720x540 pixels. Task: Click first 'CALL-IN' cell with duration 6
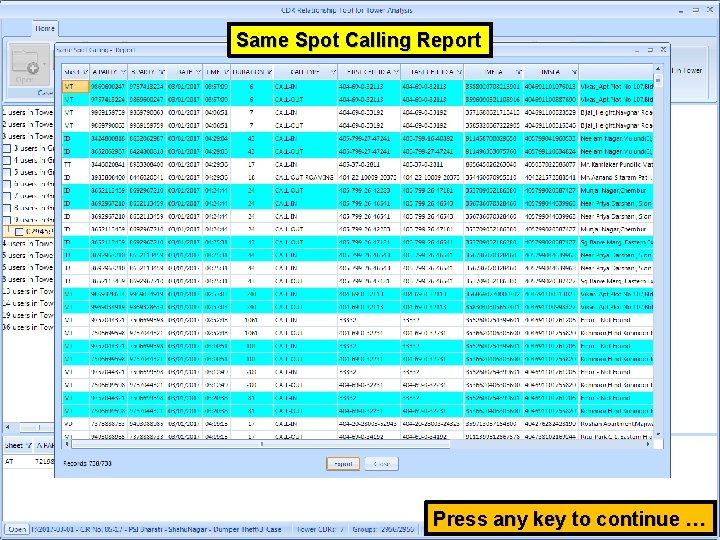(x=305, y=86)
